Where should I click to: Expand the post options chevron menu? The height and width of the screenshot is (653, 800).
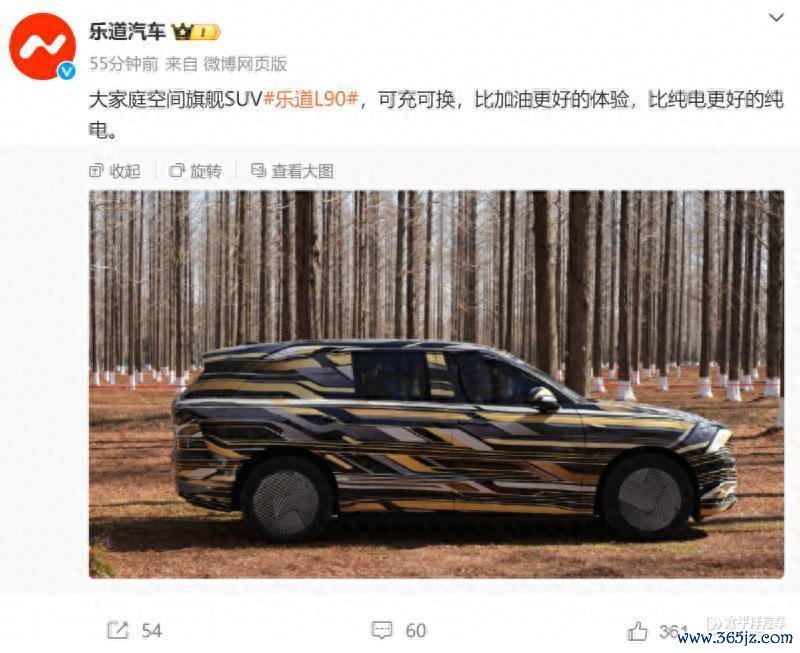pos(776,18)
